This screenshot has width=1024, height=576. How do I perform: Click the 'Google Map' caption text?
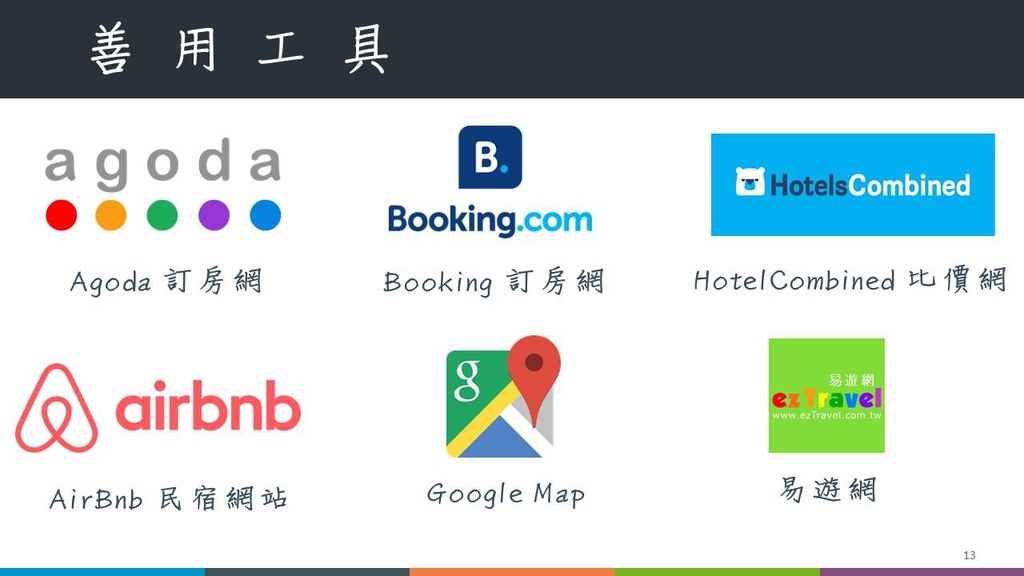tap(505, 494)
